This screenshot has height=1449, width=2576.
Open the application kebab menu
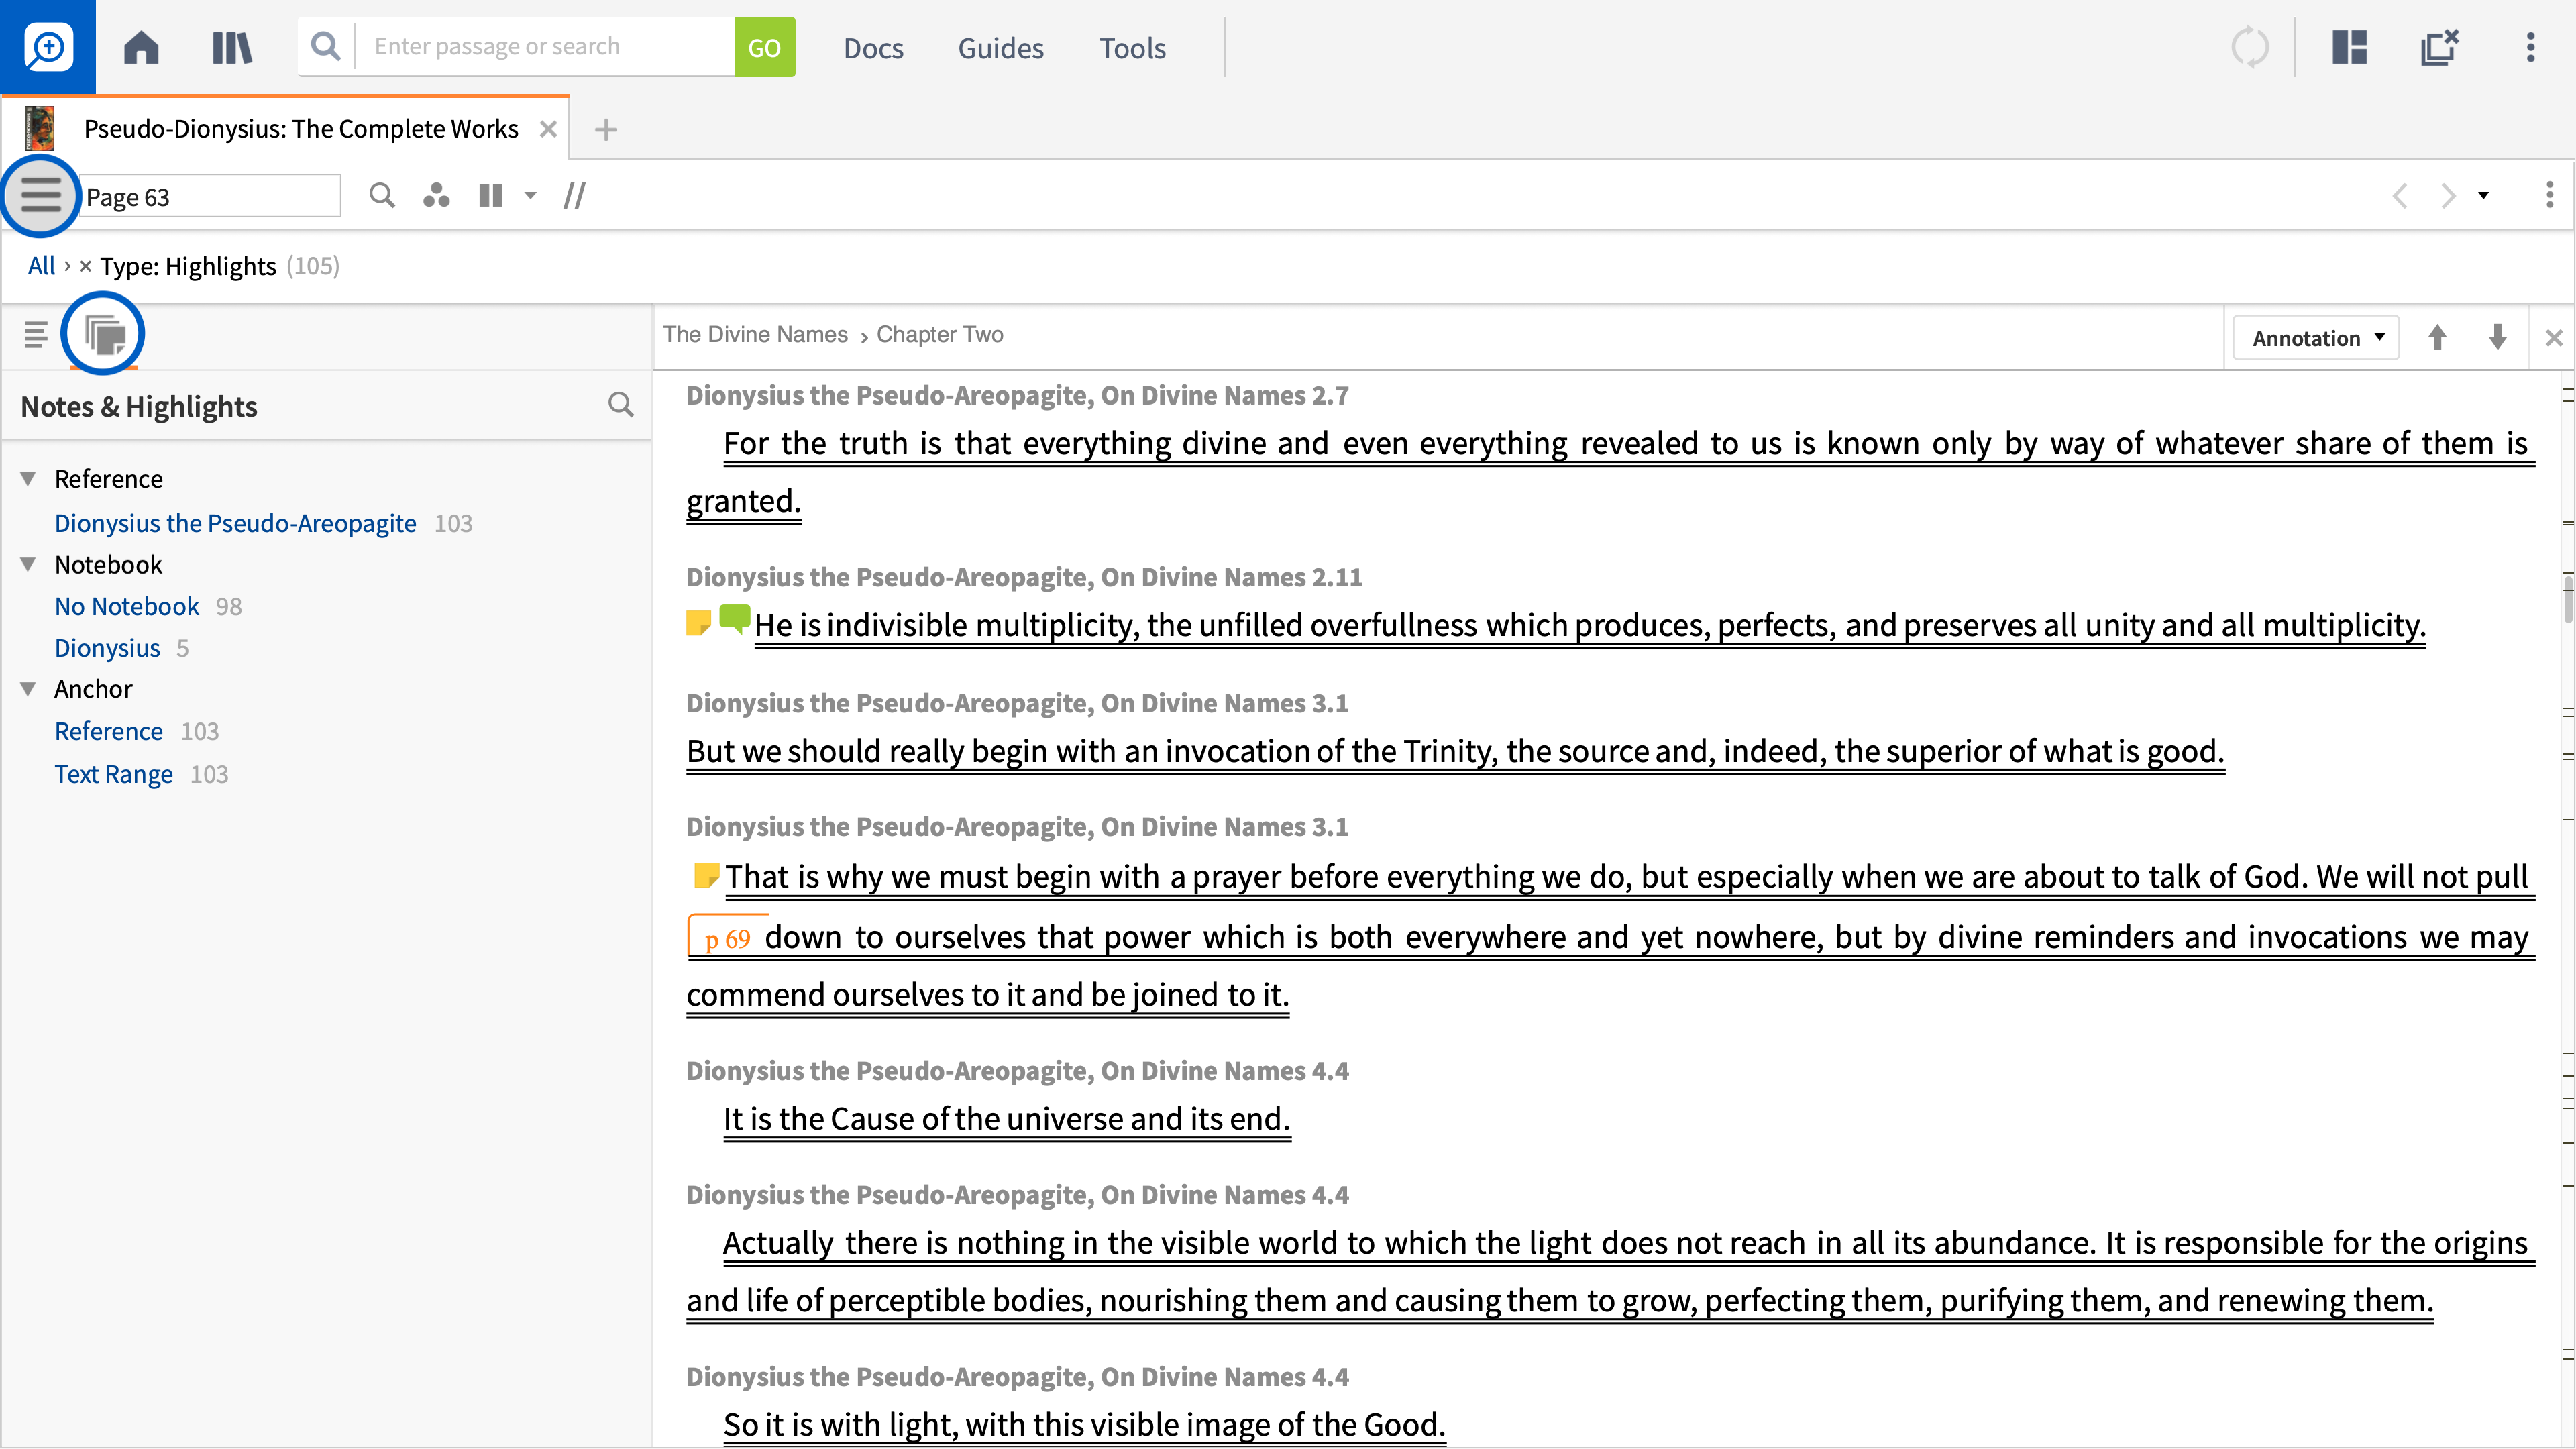point(2531,47)
